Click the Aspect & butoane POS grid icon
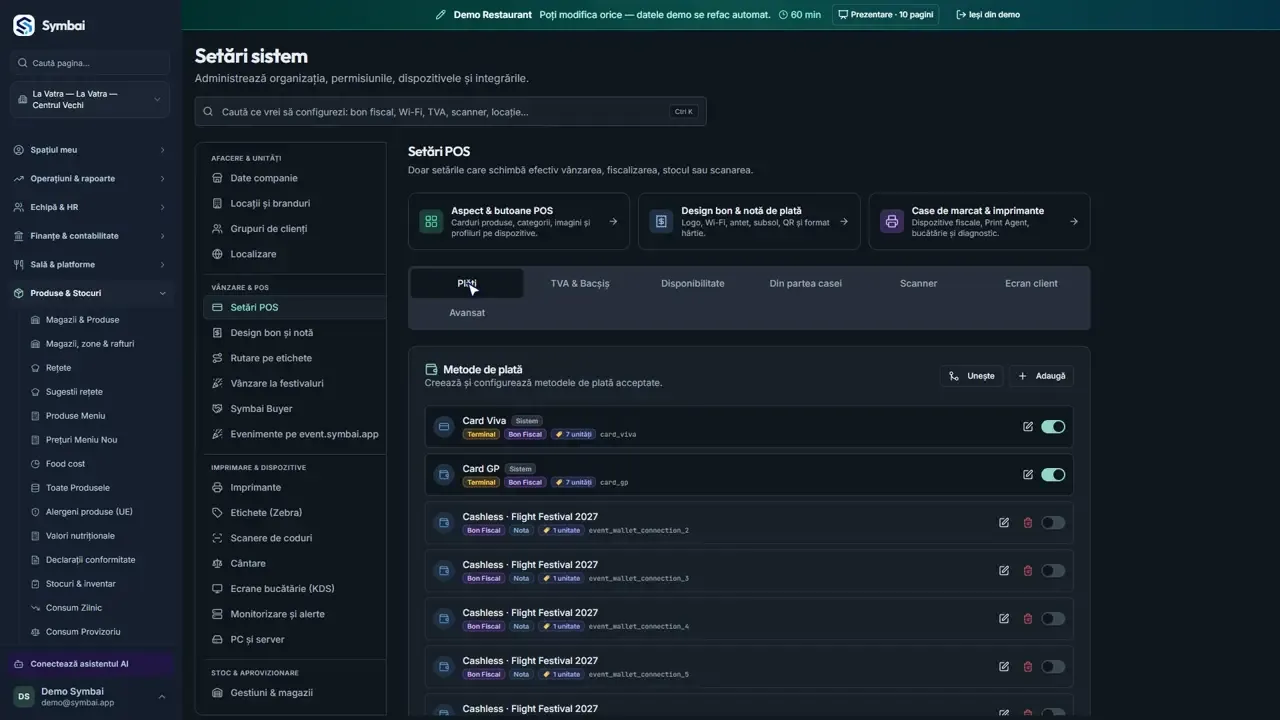 [431, 222]
